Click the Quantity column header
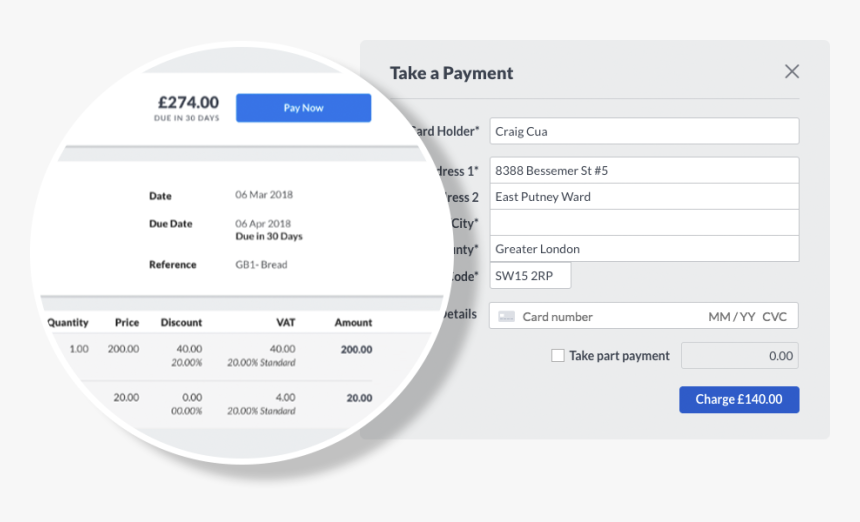The image size is (860, 522). tap(68, 322)
